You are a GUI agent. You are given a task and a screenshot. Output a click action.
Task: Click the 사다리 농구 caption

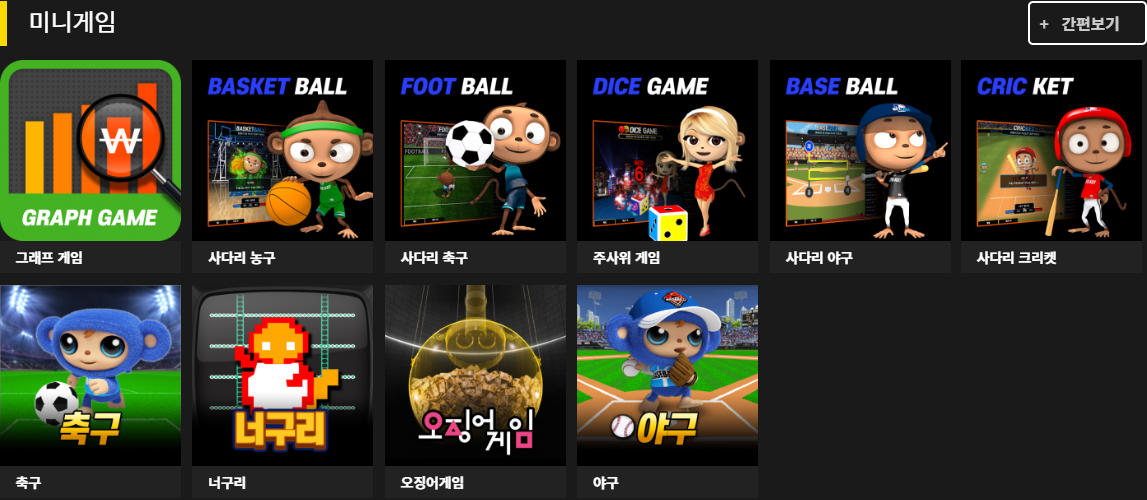coord(241,258)
